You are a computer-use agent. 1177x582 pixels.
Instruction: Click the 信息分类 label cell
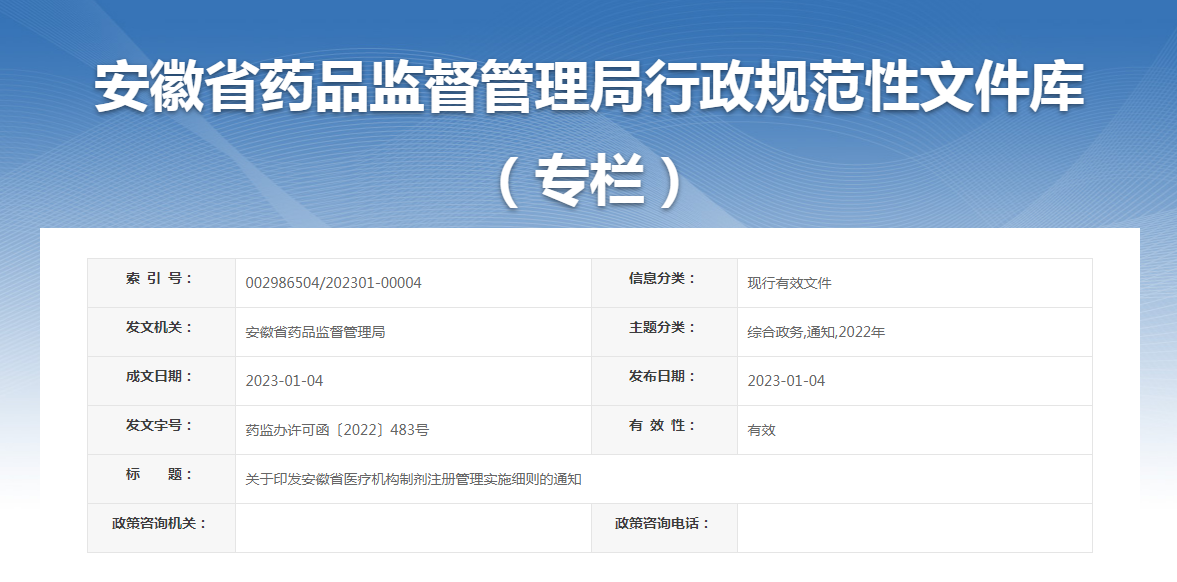[664, 283]
